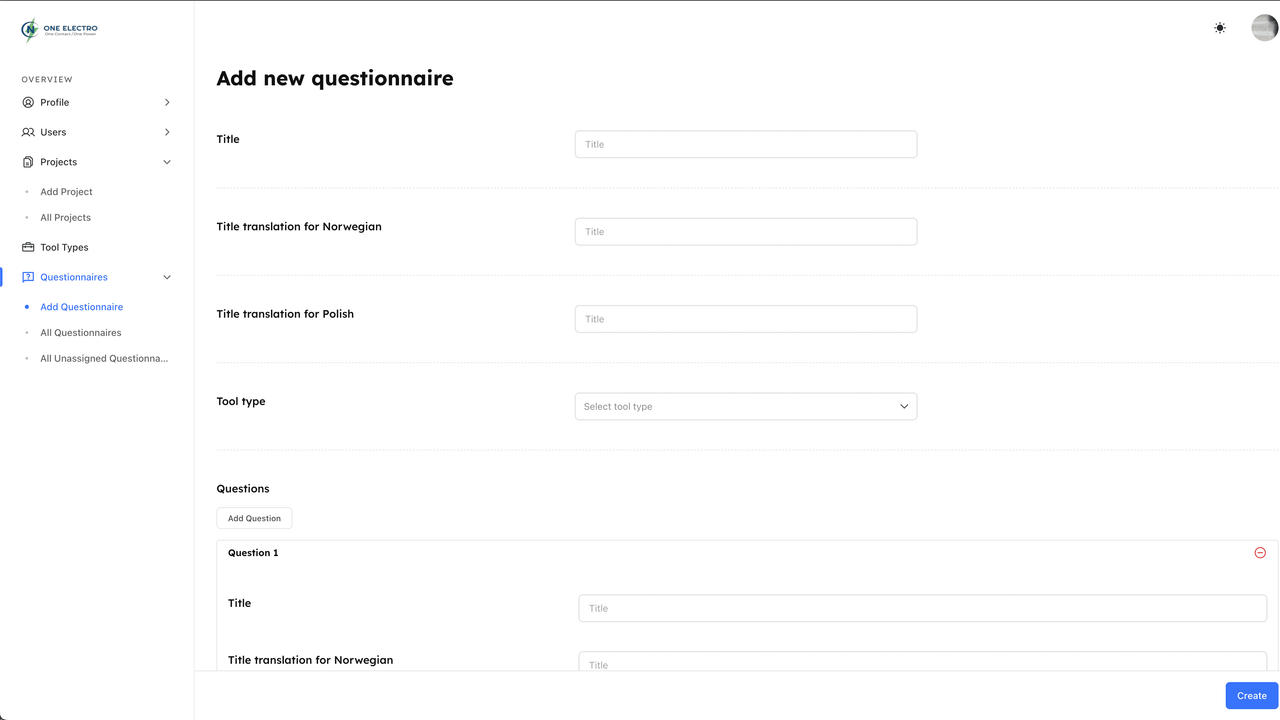Viewport: 1280px width, 720px height.
Task: Expand the Profile submenu chevron
Action: (x=167, y=102)
